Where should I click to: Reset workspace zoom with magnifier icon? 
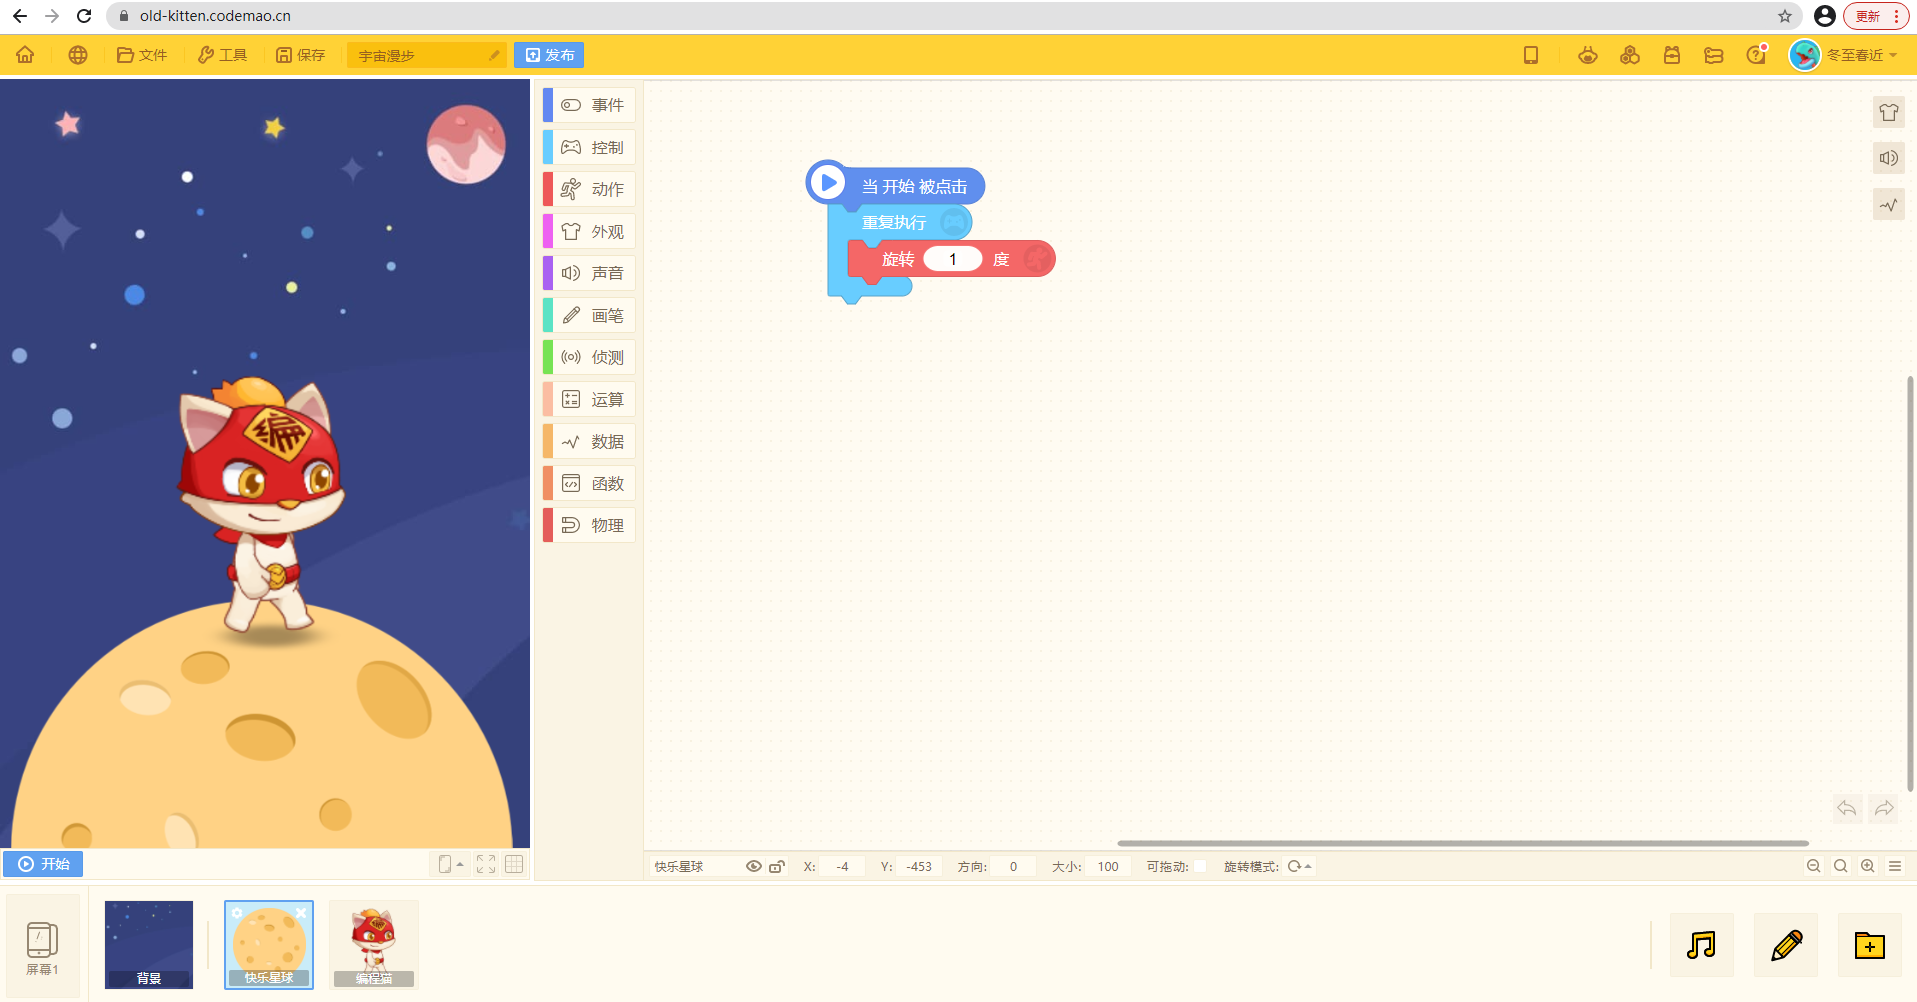(x=1841, y=866)
